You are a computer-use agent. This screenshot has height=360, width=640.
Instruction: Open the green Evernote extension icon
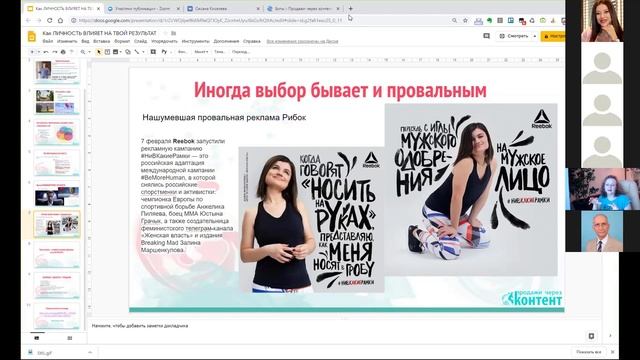(489, 20)
